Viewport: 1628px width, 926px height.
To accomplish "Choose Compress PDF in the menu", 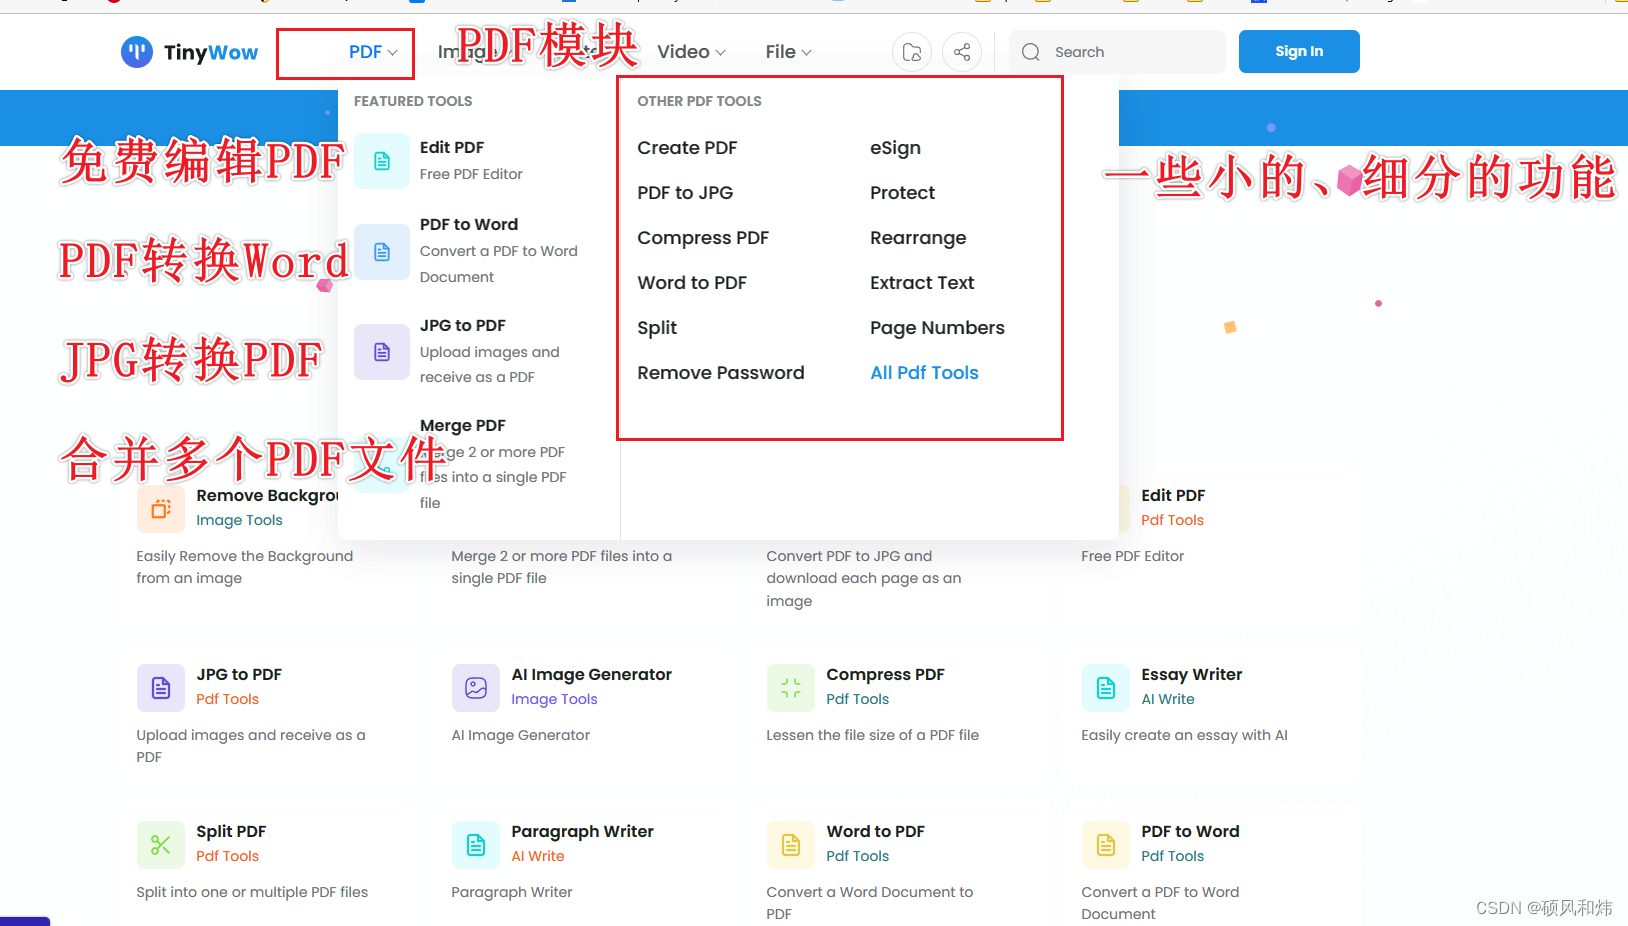I will coord(703,238).
